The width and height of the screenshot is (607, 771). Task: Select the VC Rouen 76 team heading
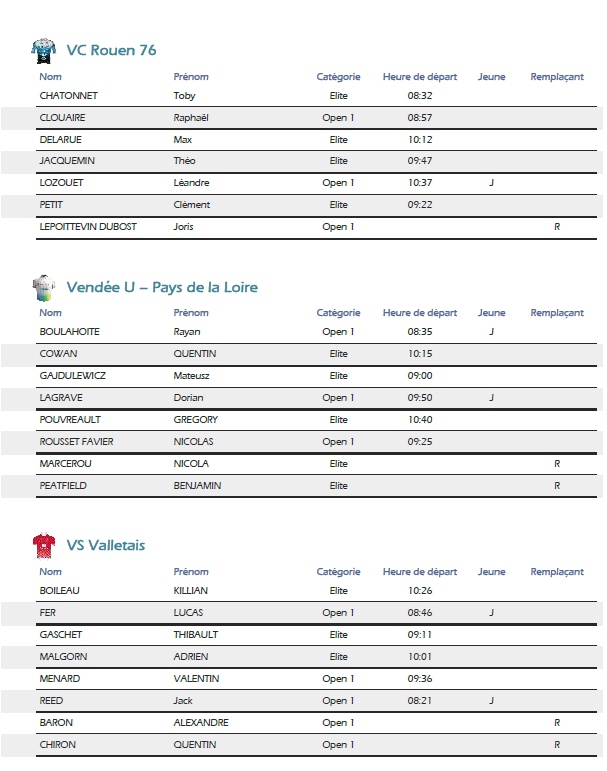(111, 50)
